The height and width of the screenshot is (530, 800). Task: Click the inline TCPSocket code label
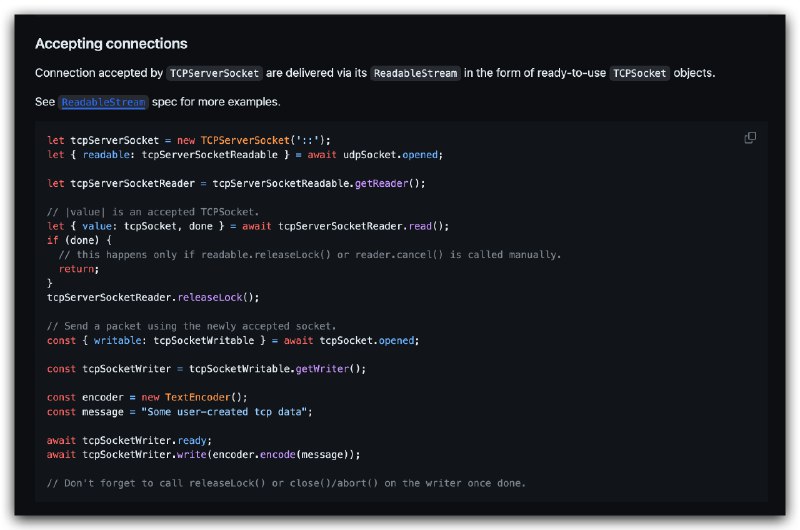tap(639, 73)
